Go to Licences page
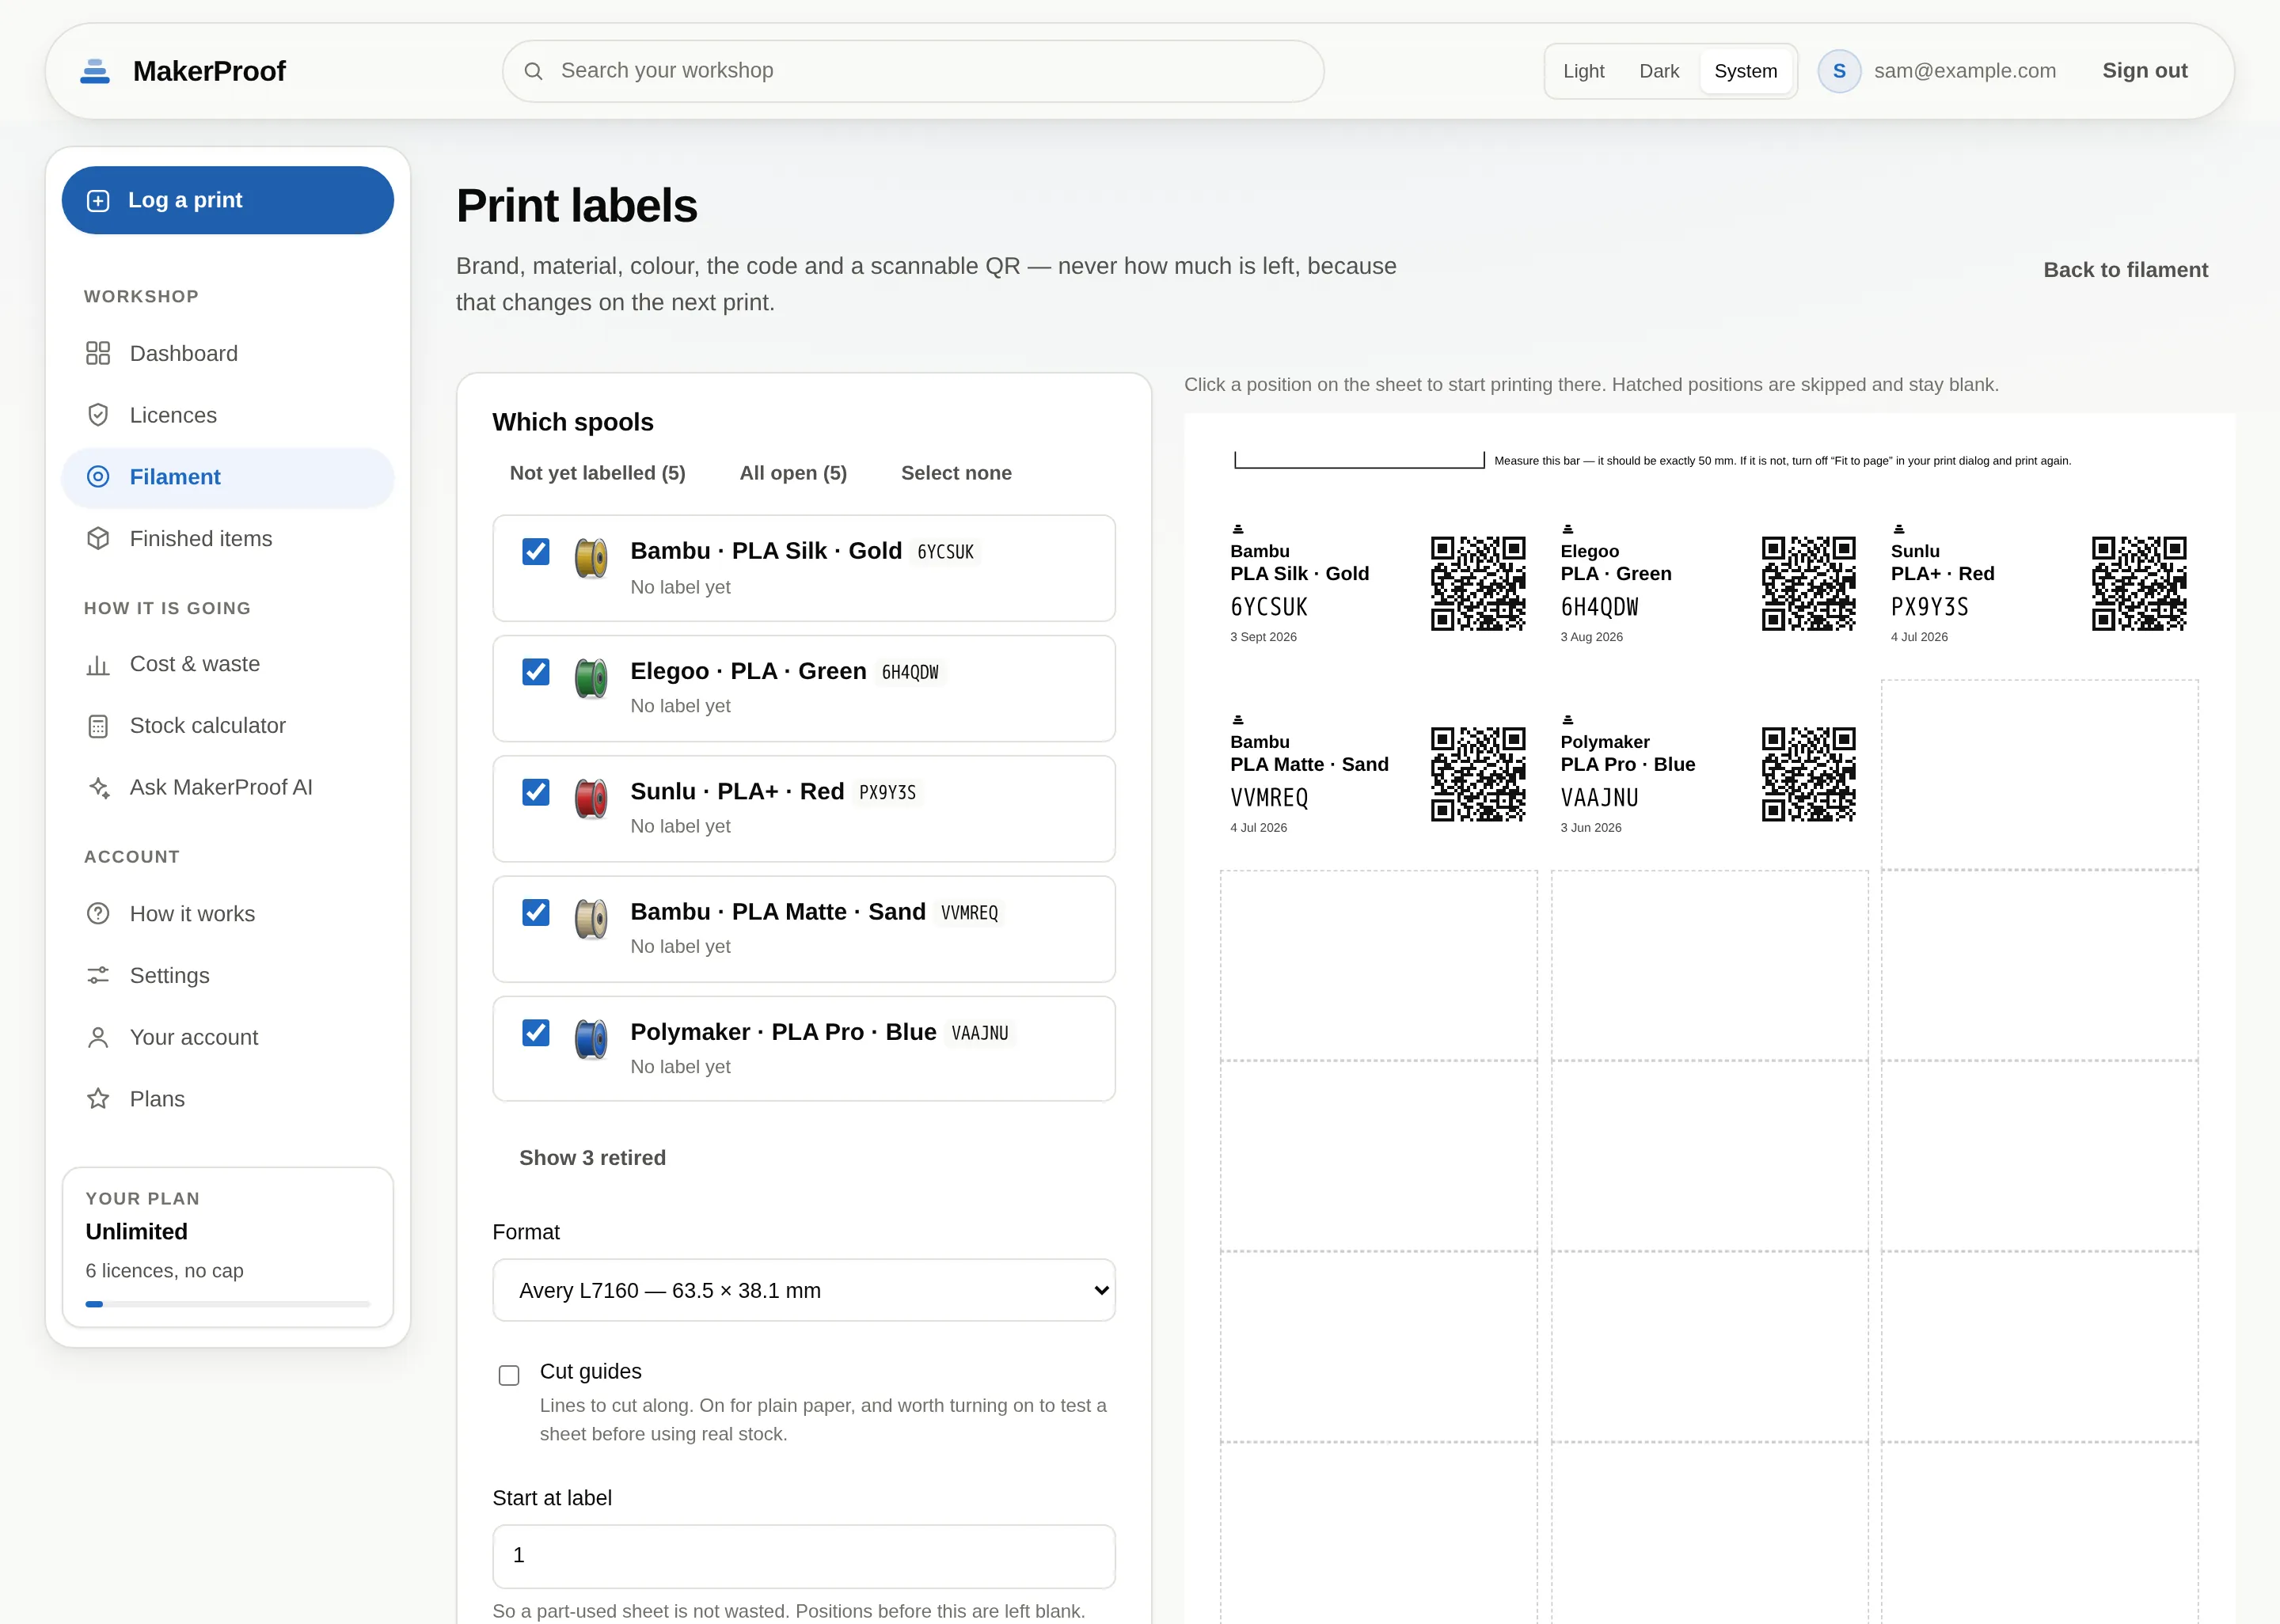2280x1624 pixels. coord(227,415)
